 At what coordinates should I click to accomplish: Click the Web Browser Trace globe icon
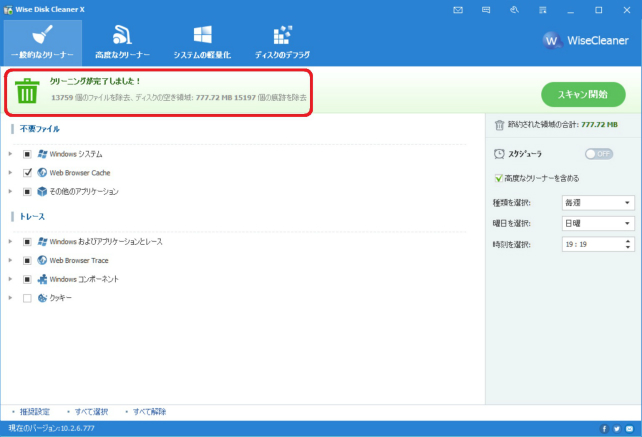pos(42,260)
